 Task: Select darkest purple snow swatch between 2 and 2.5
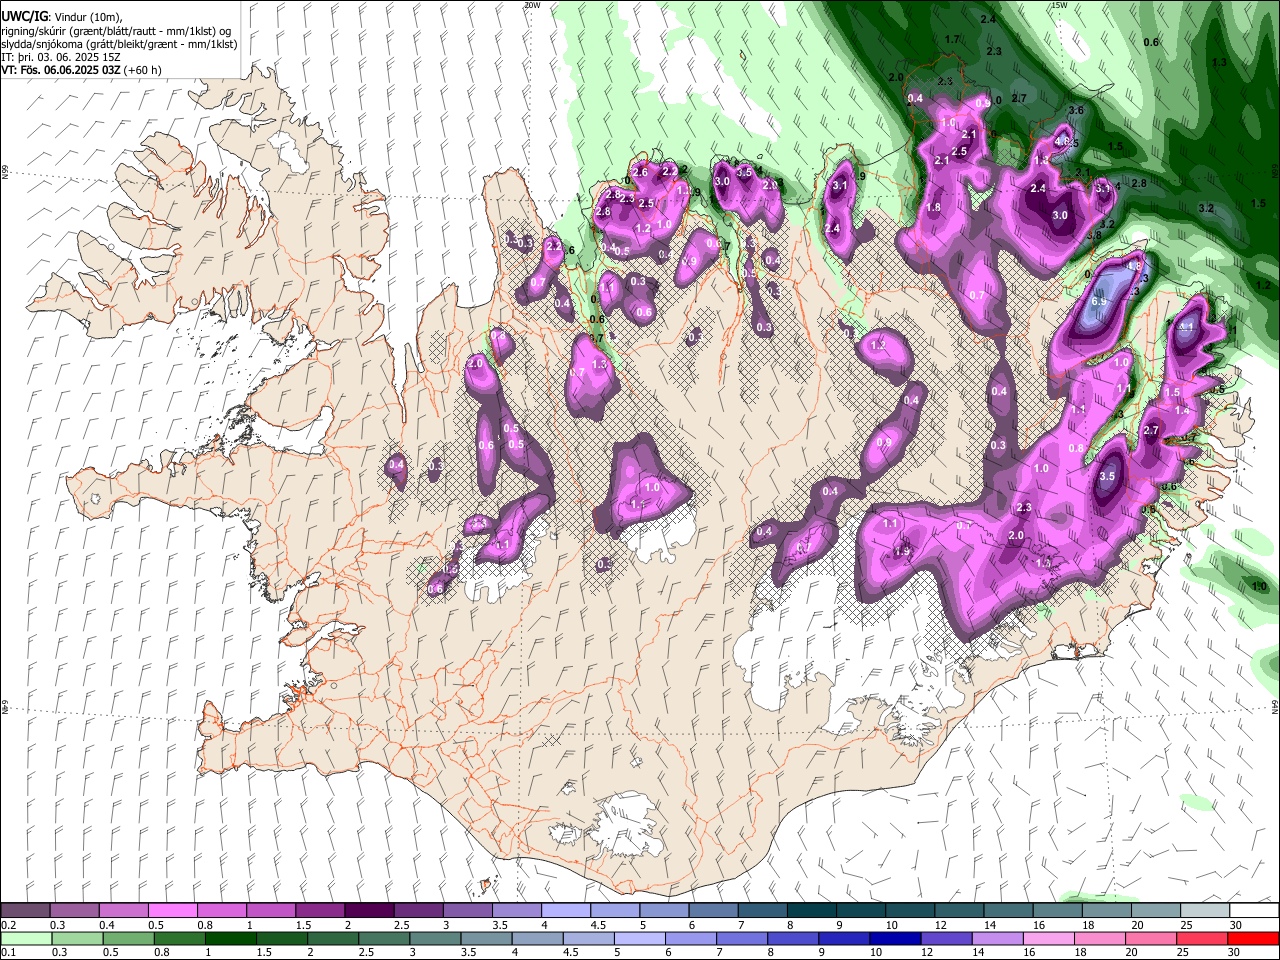(368, 911)
